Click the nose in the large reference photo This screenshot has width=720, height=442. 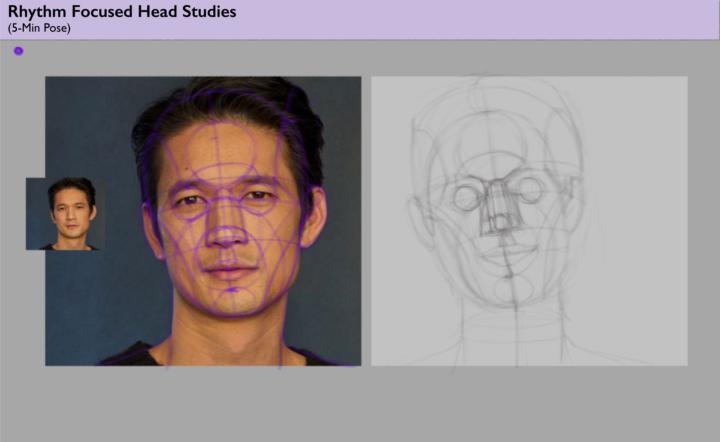(x=229, y=233)
